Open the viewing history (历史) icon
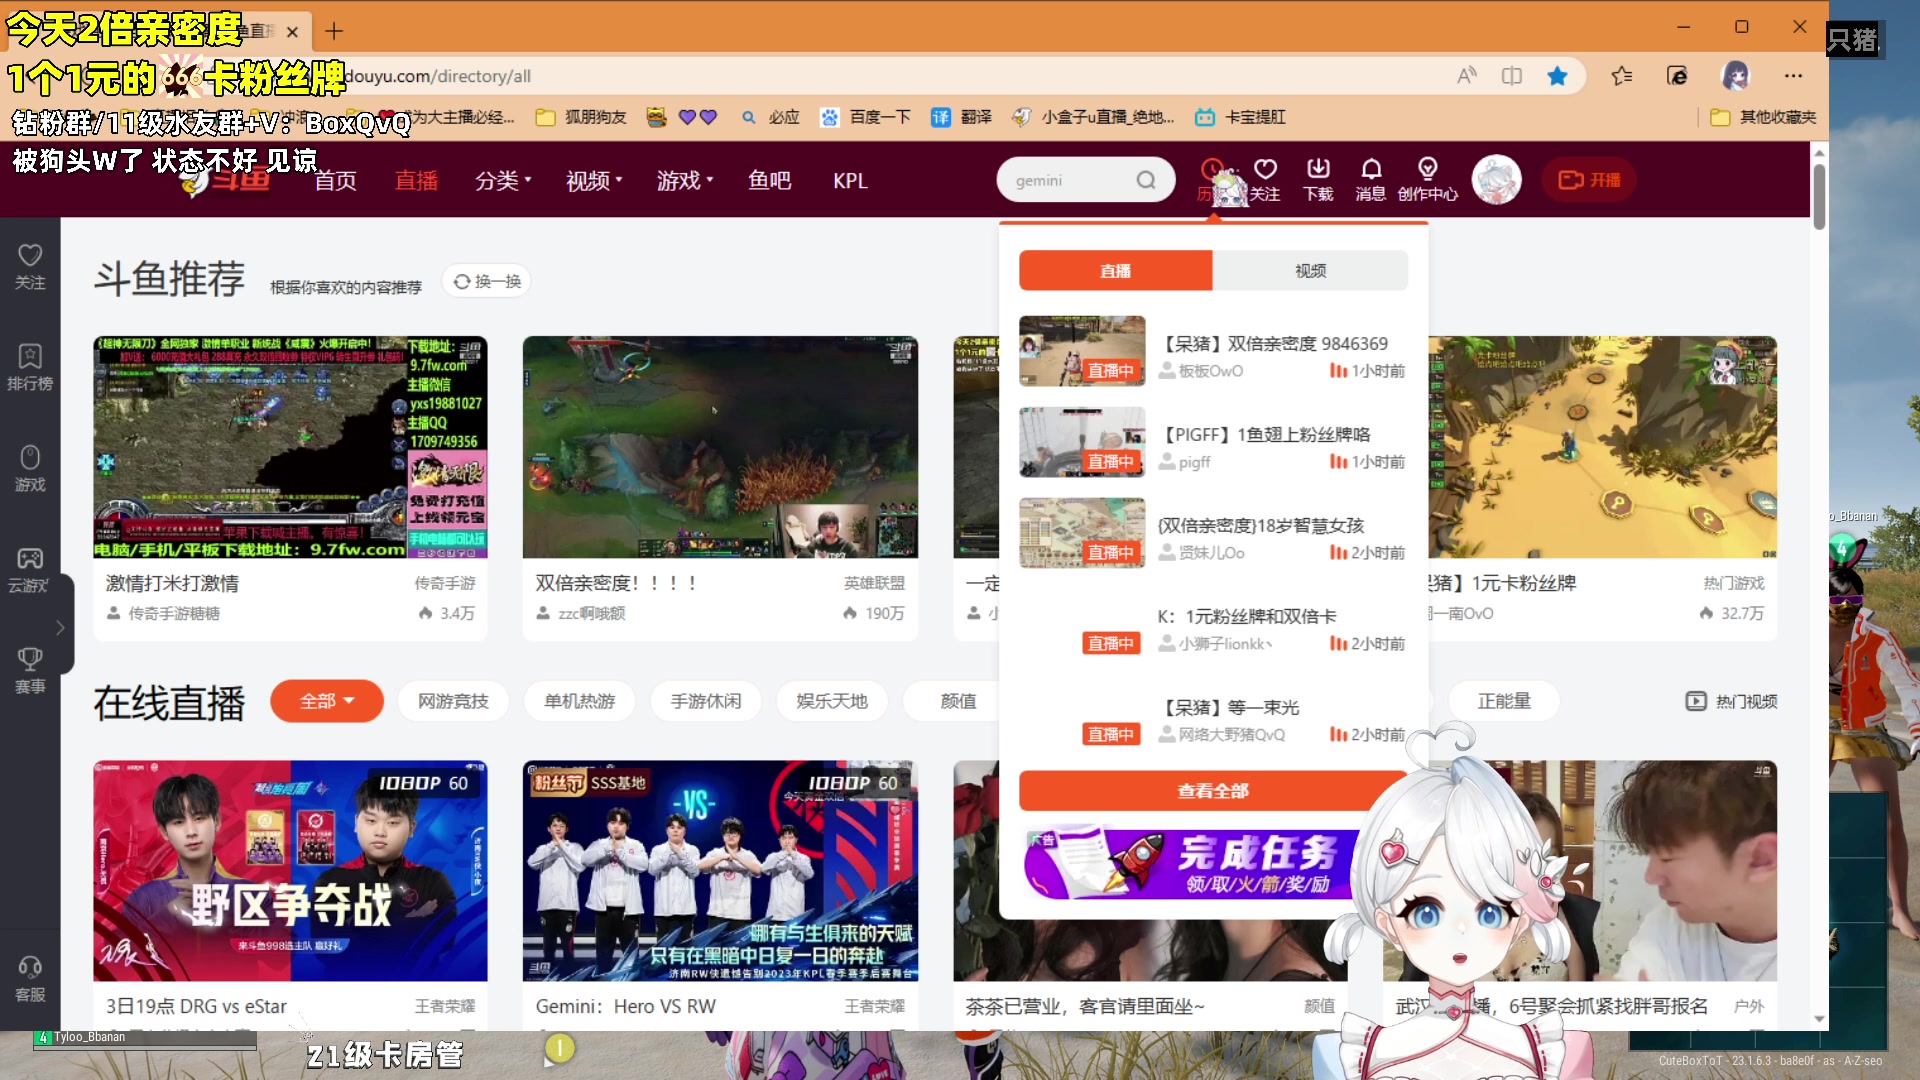Viewport: 1920px width, 1080px height. [x=1211, y=180]
